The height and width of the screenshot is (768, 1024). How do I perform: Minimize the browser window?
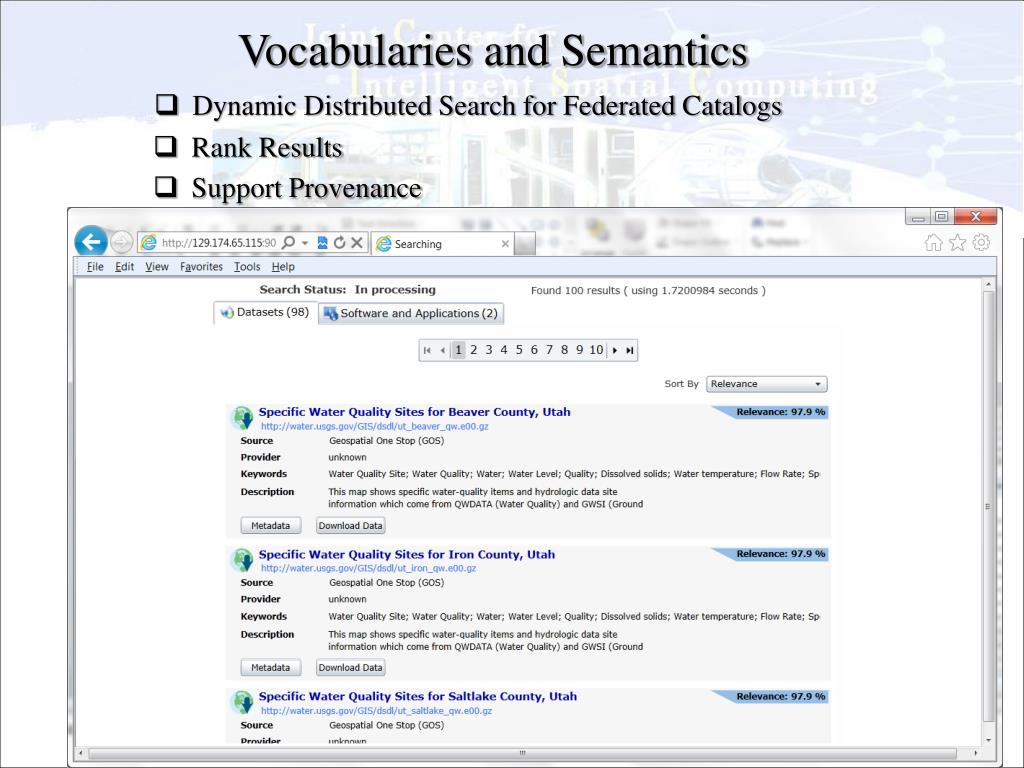918,217
